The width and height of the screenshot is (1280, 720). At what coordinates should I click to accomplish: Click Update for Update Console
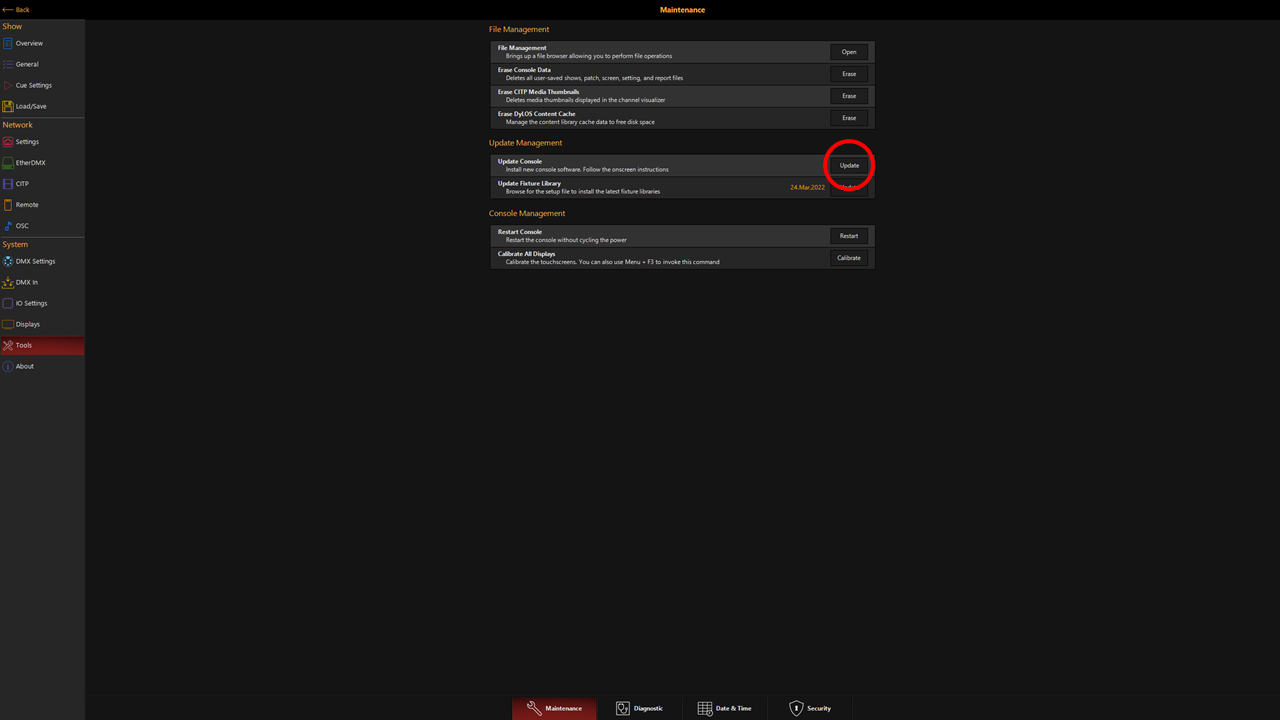[x=849, y=165]
